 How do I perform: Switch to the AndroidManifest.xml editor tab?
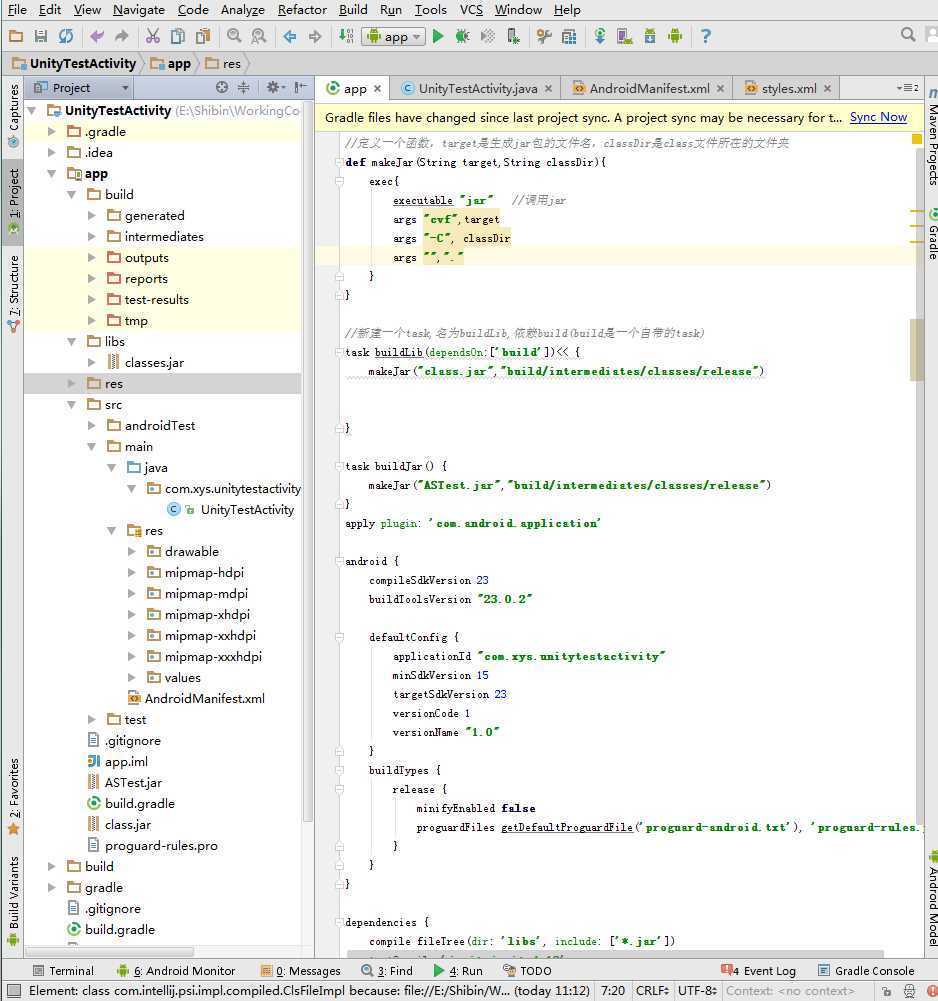click(x=648, y=88)
